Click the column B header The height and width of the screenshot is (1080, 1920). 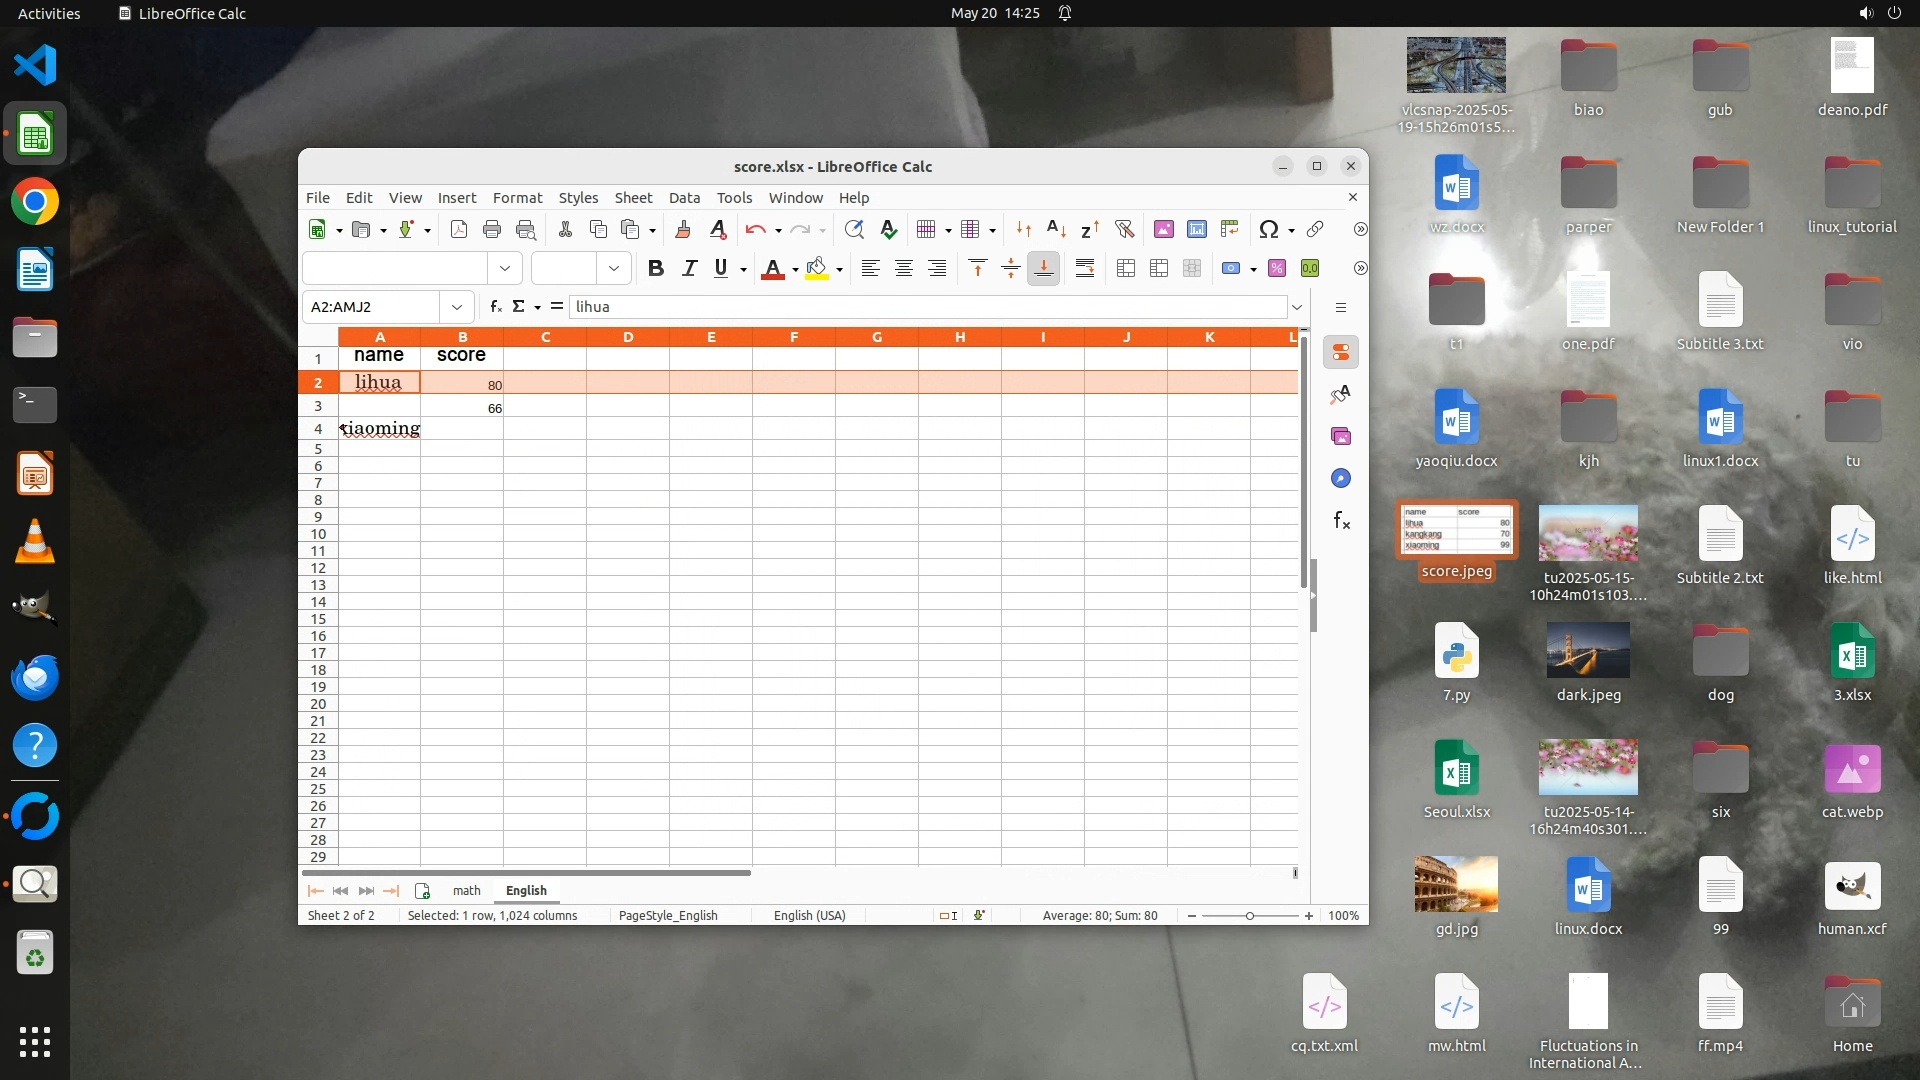[462, 337]
